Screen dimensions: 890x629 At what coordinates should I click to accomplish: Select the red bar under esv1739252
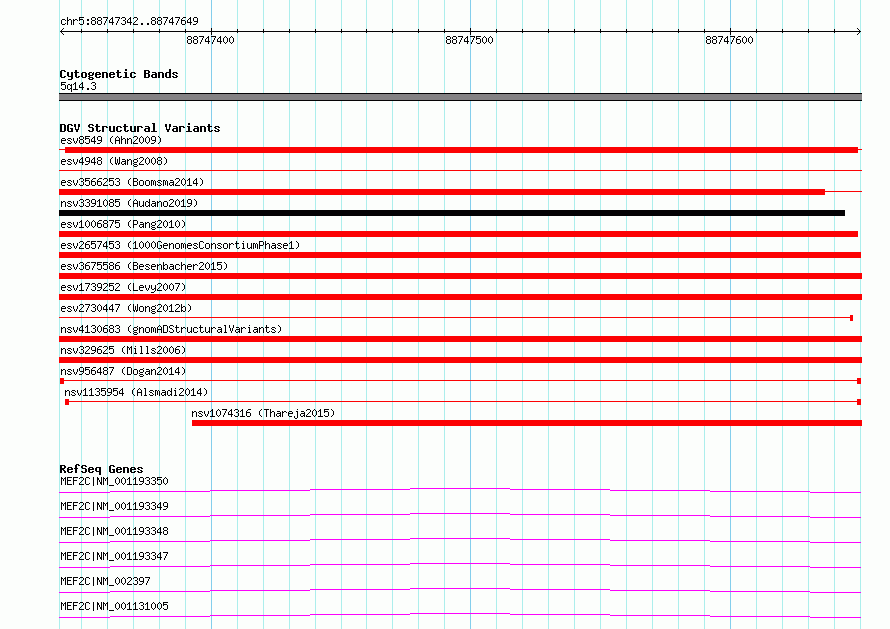(460, 297)
